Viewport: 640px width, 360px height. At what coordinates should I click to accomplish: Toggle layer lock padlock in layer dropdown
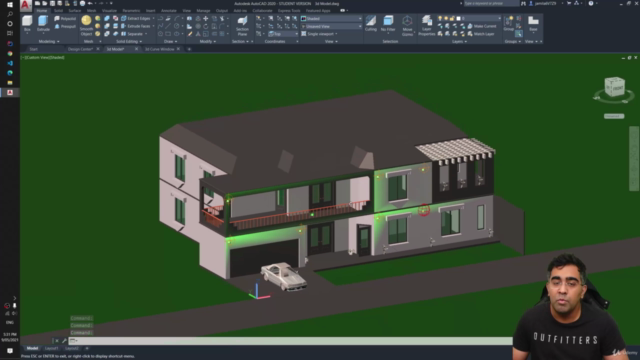452,18
